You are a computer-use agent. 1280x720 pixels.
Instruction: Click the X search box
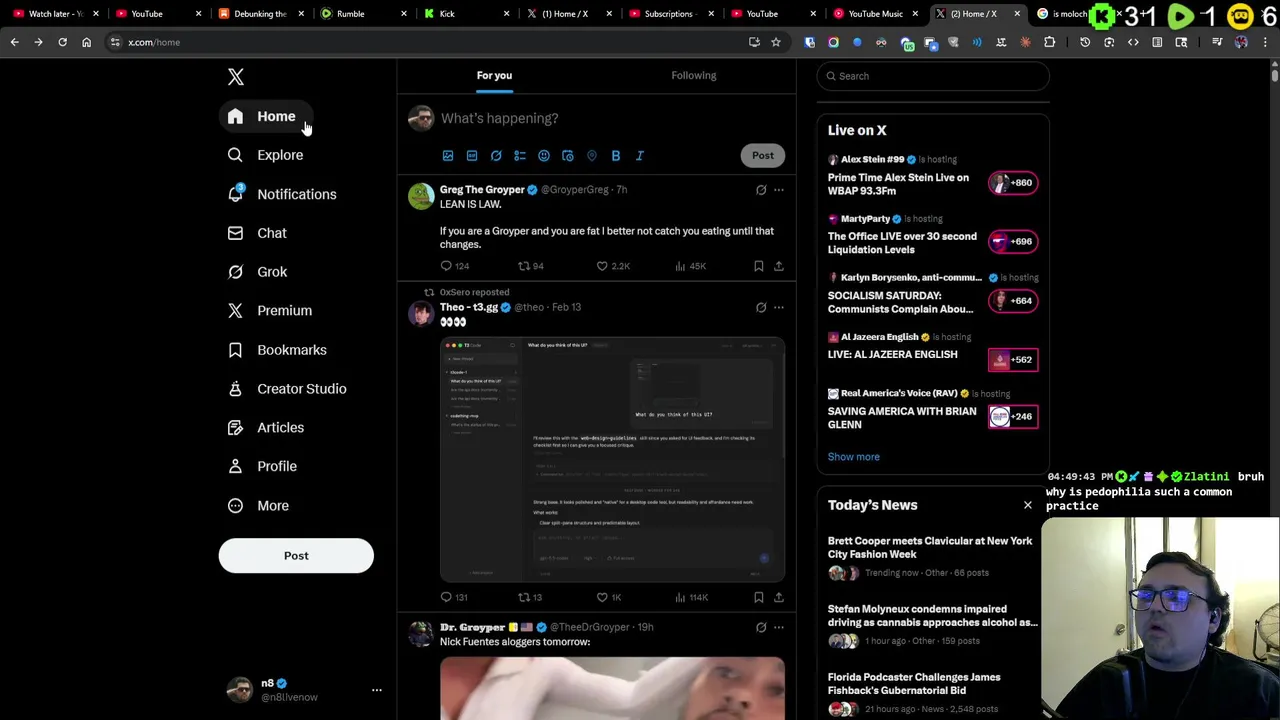933,76
